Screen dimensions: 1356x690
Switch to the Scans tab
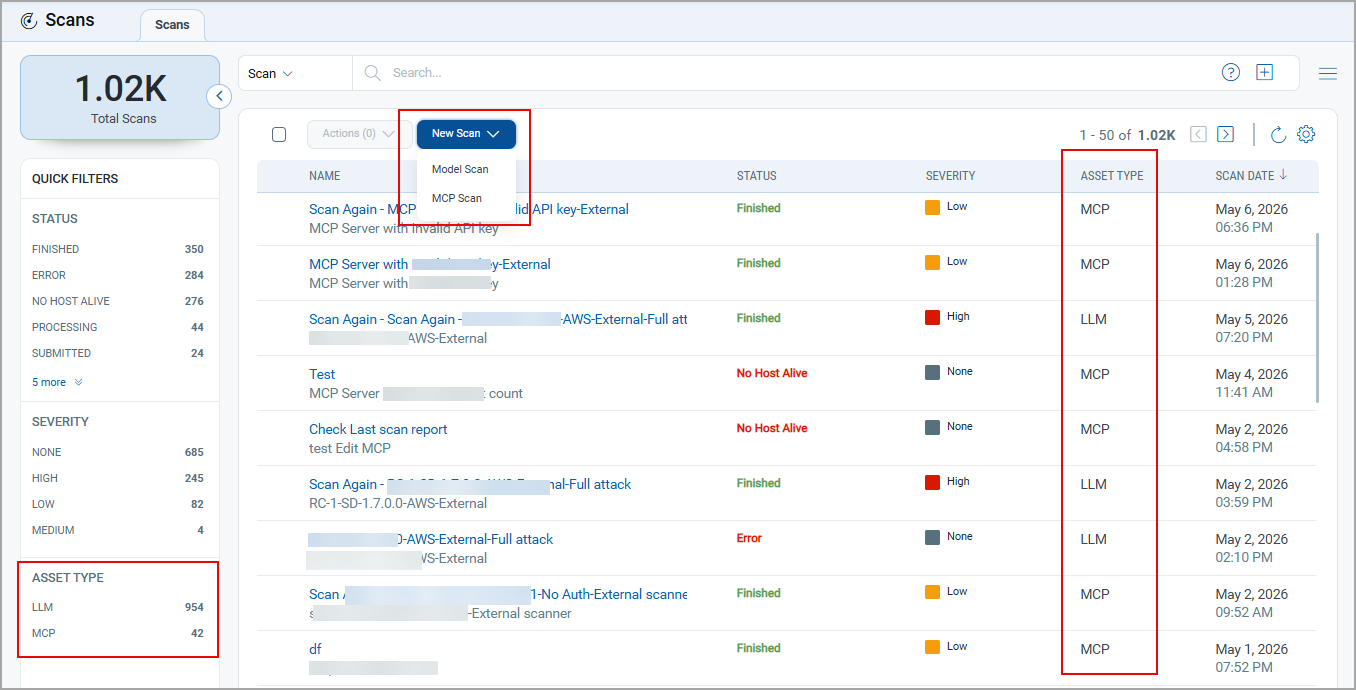pos(172,25)
